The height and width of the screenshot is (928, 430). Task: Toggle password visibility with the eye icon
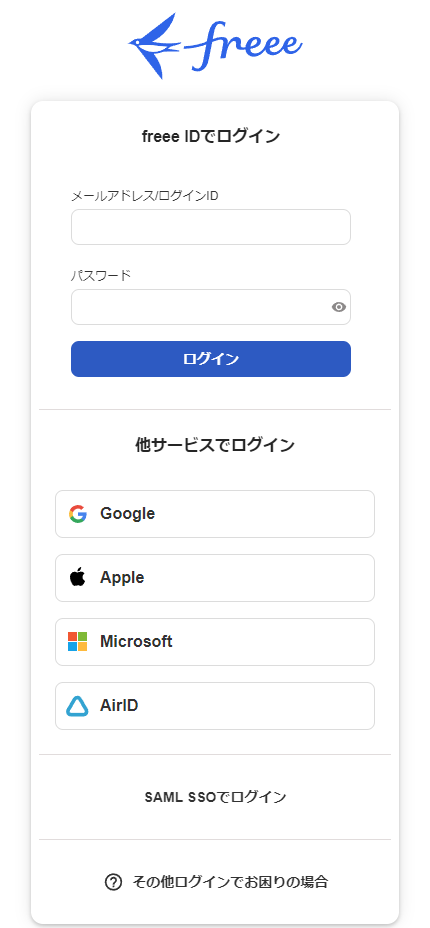click(339, 307)
